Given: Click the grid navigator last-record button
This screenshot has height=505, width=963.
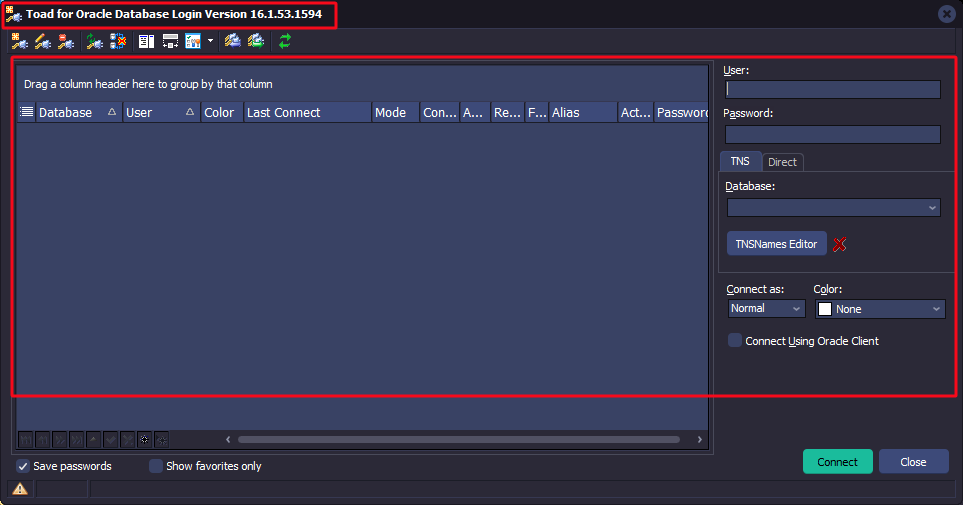Looking at the screenshot, I should pyautogui.click(x=76, y=440).
